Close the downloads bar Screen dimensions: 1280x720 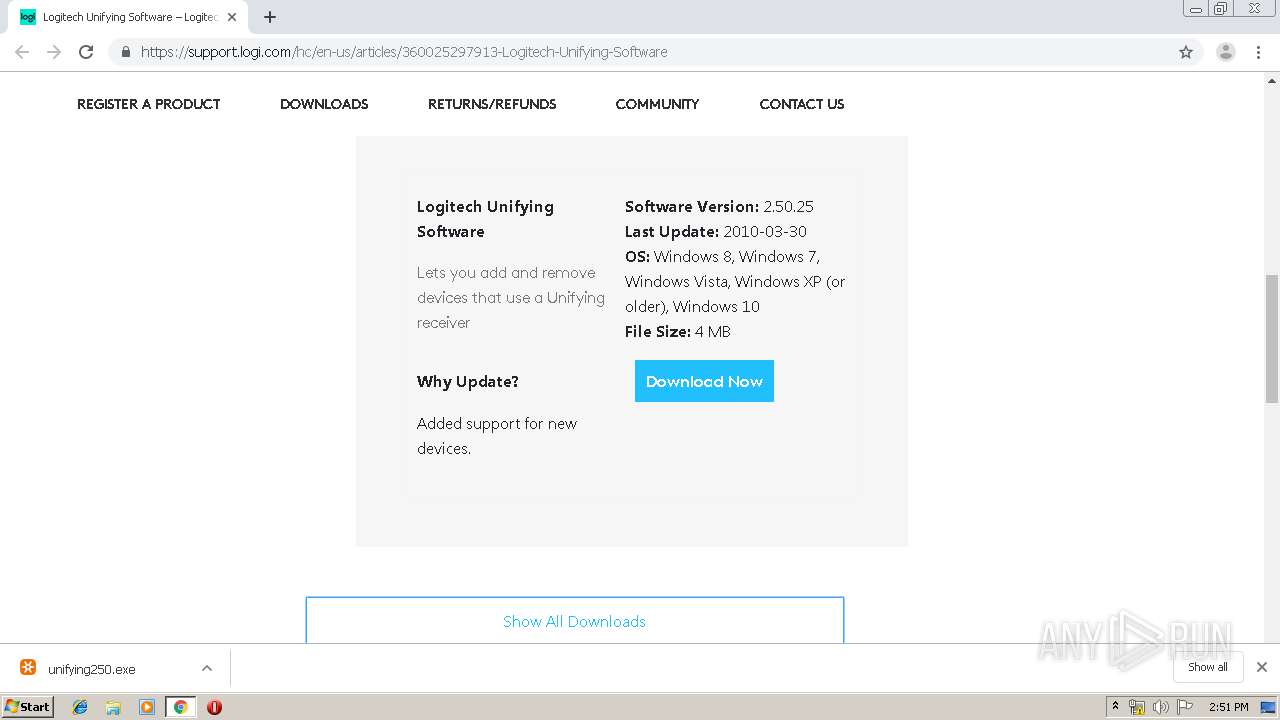tap(1262, 667)
